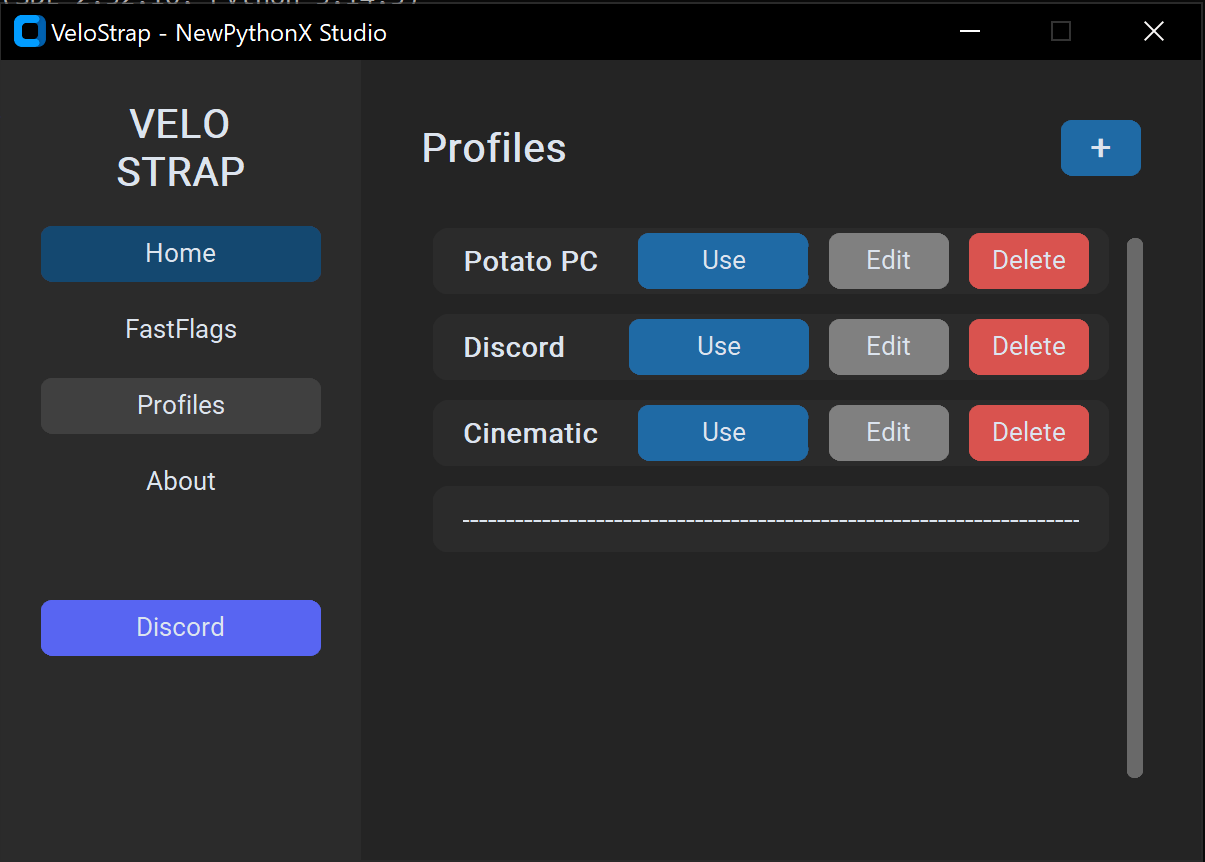Edit the Potato PC profile
This screenshot has height=862, width=1205.
coord(888,261)
